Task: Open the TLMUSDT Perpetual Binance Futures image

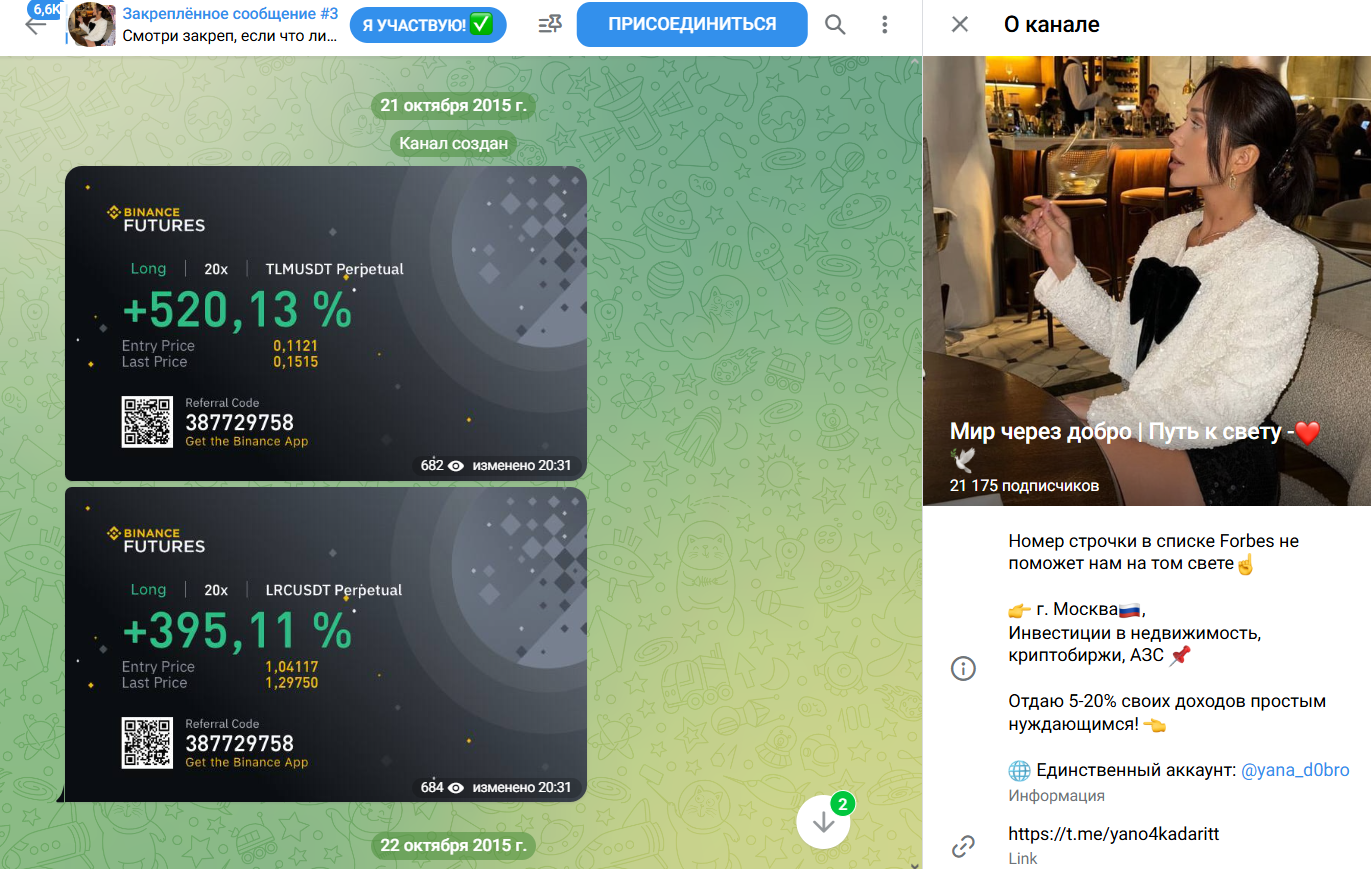Action: 325,323
